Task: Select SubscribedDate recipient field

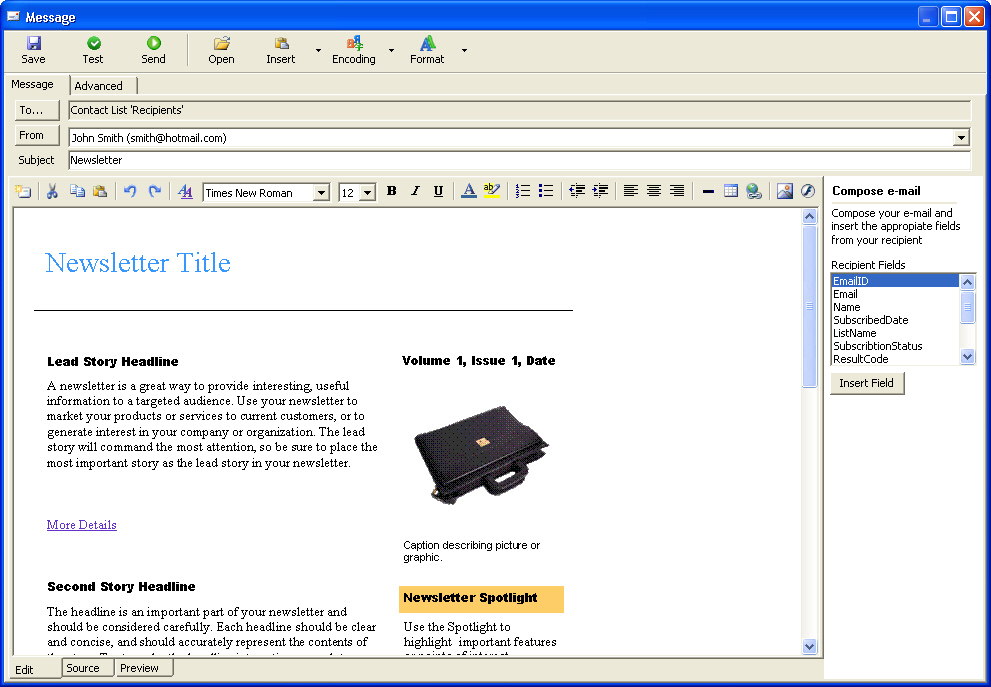Action: point(896,320)
